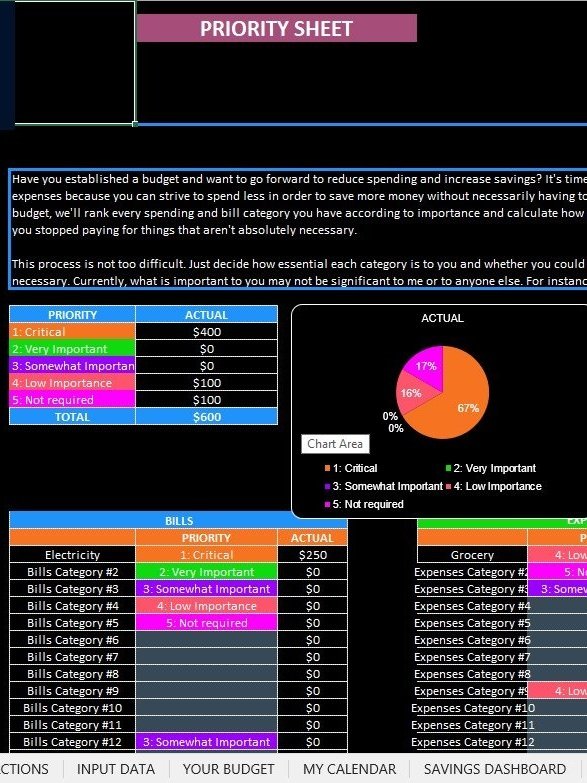Click the Expenses Category #4 name cell

tap(472, 606)
